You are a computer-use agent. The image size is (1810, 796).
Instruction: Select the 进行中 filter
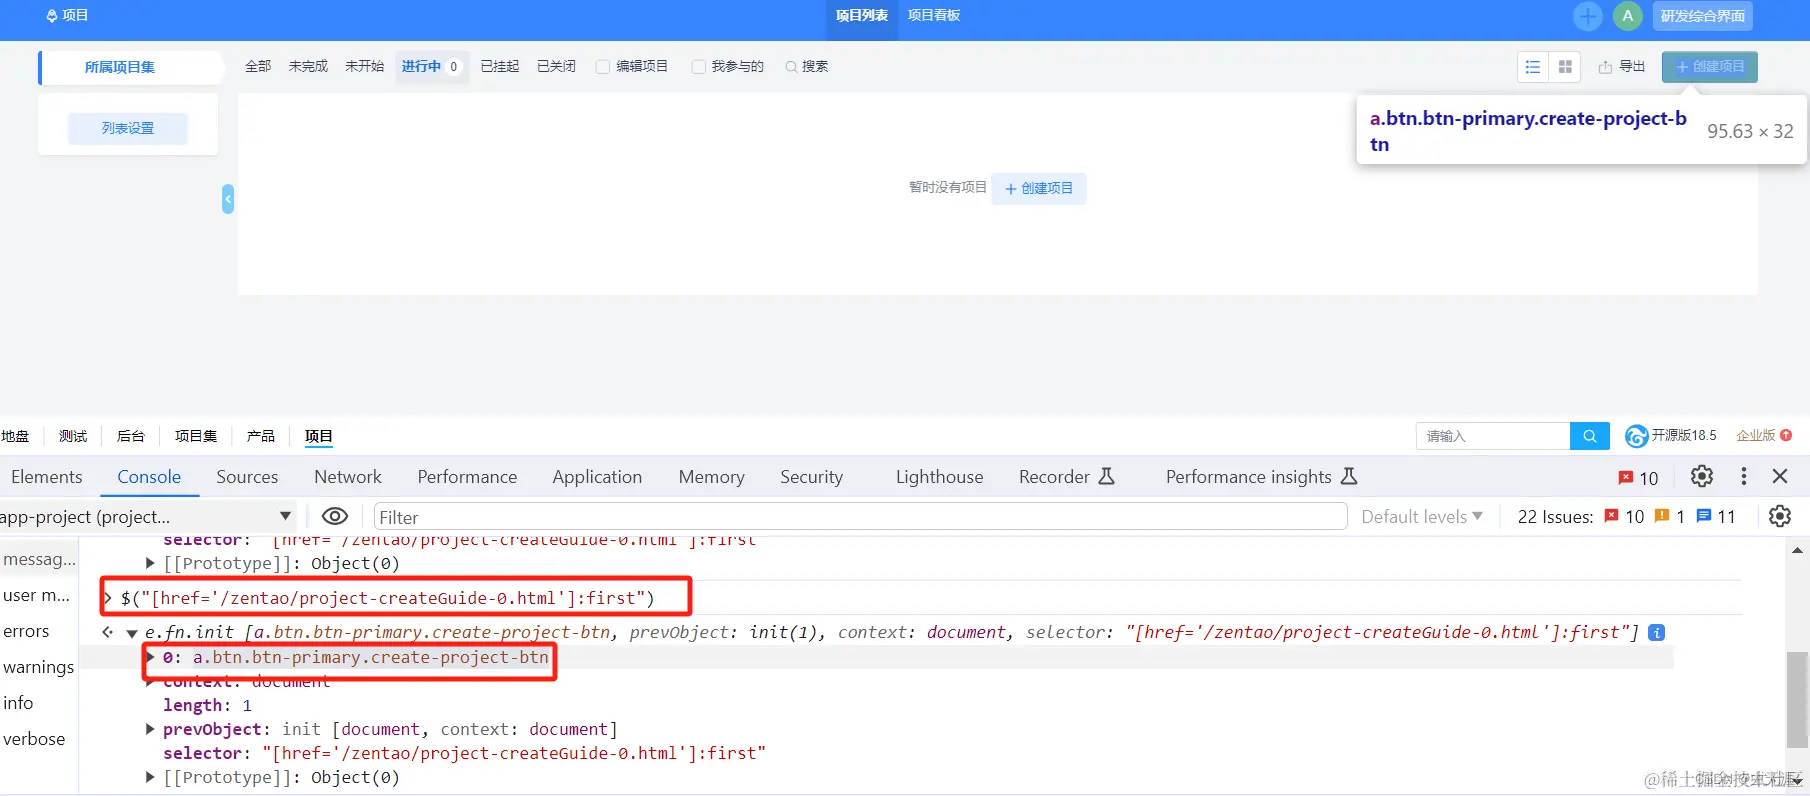coord(431,67)
